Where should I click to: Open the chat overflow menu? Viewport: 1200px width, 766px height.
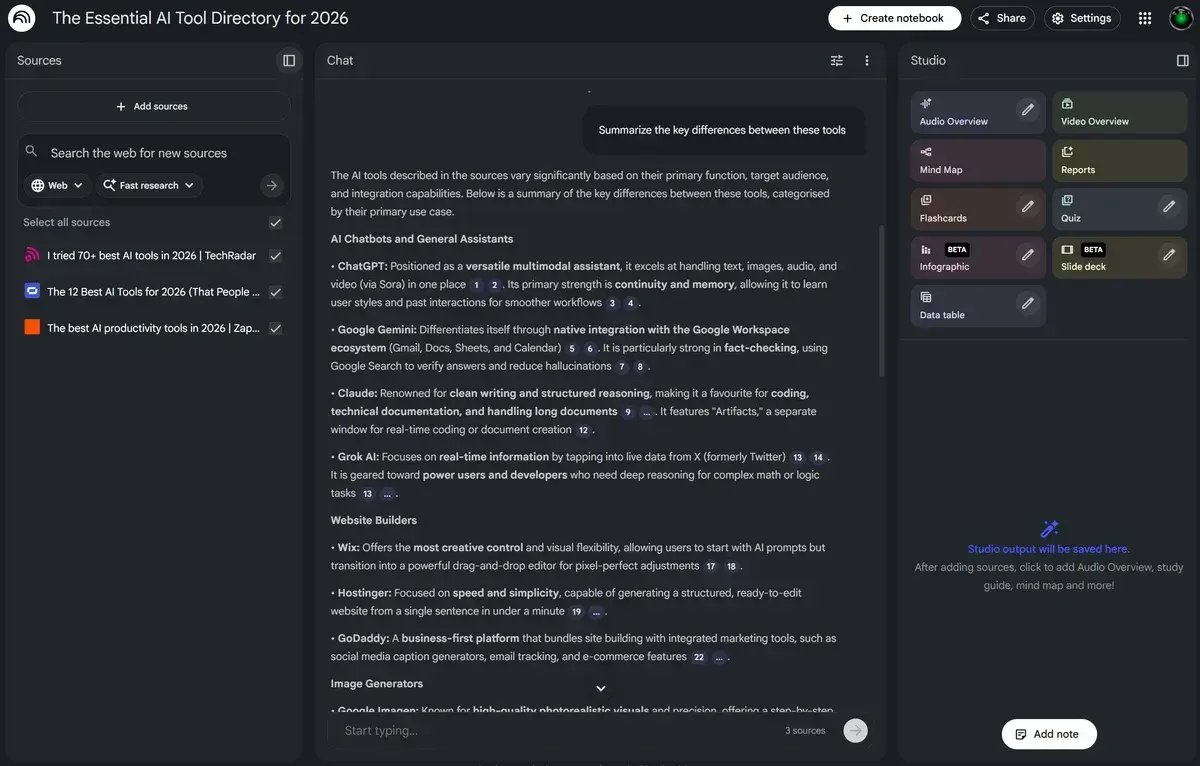point(866,60)
